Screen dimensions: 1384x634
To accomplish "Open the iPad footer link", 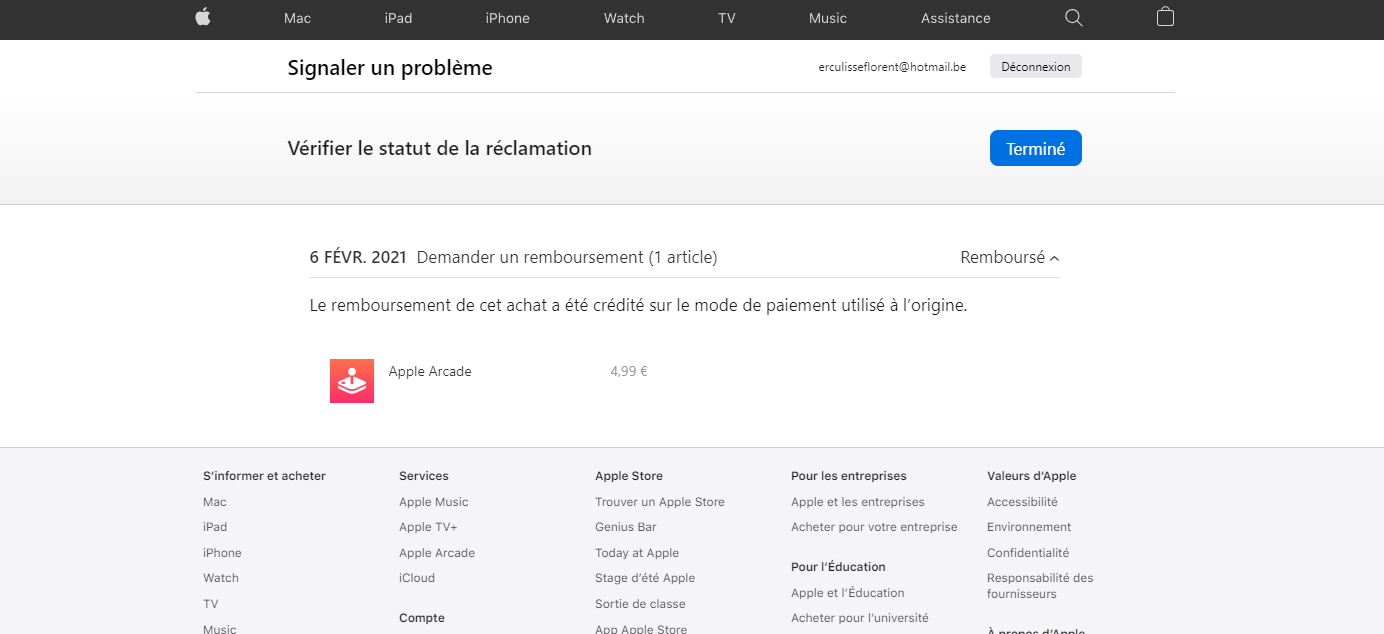I will [x=215, y=527].
